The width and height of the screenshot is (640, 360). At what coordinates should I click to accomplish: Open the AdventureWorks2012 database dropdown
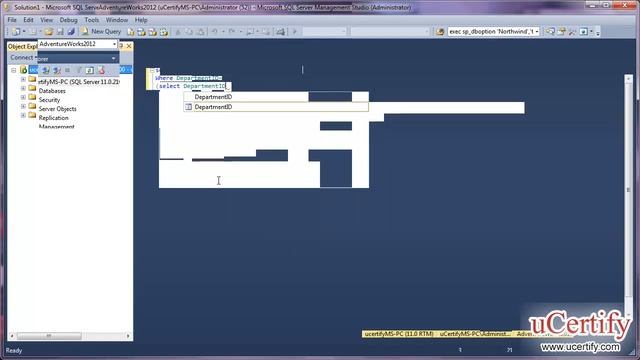click(78, 44)
